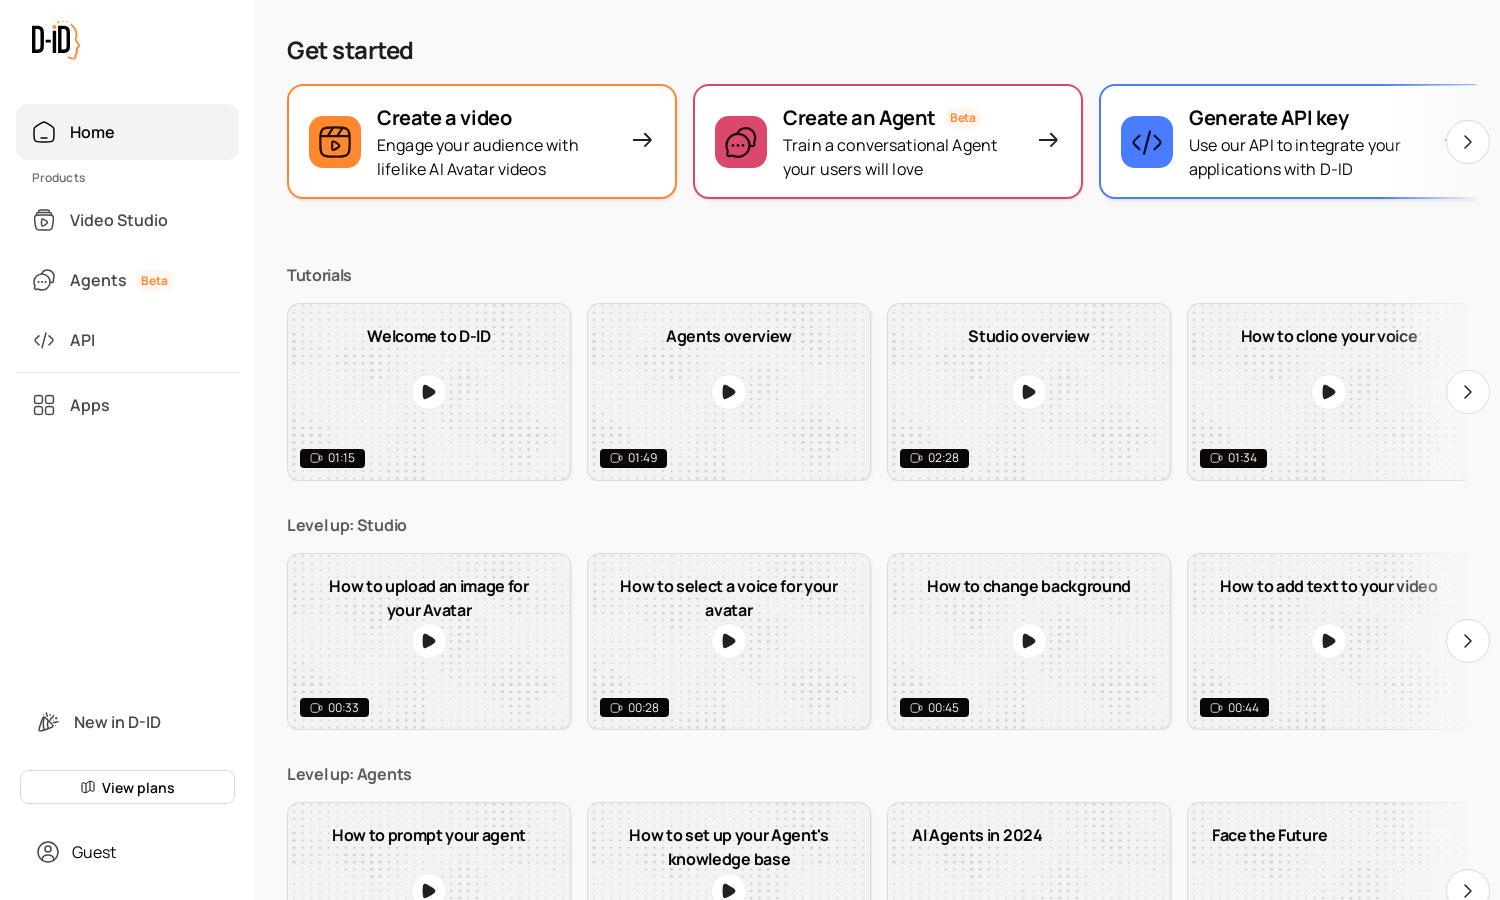Click the pink Create an Agent chat icon

(741, 142)
